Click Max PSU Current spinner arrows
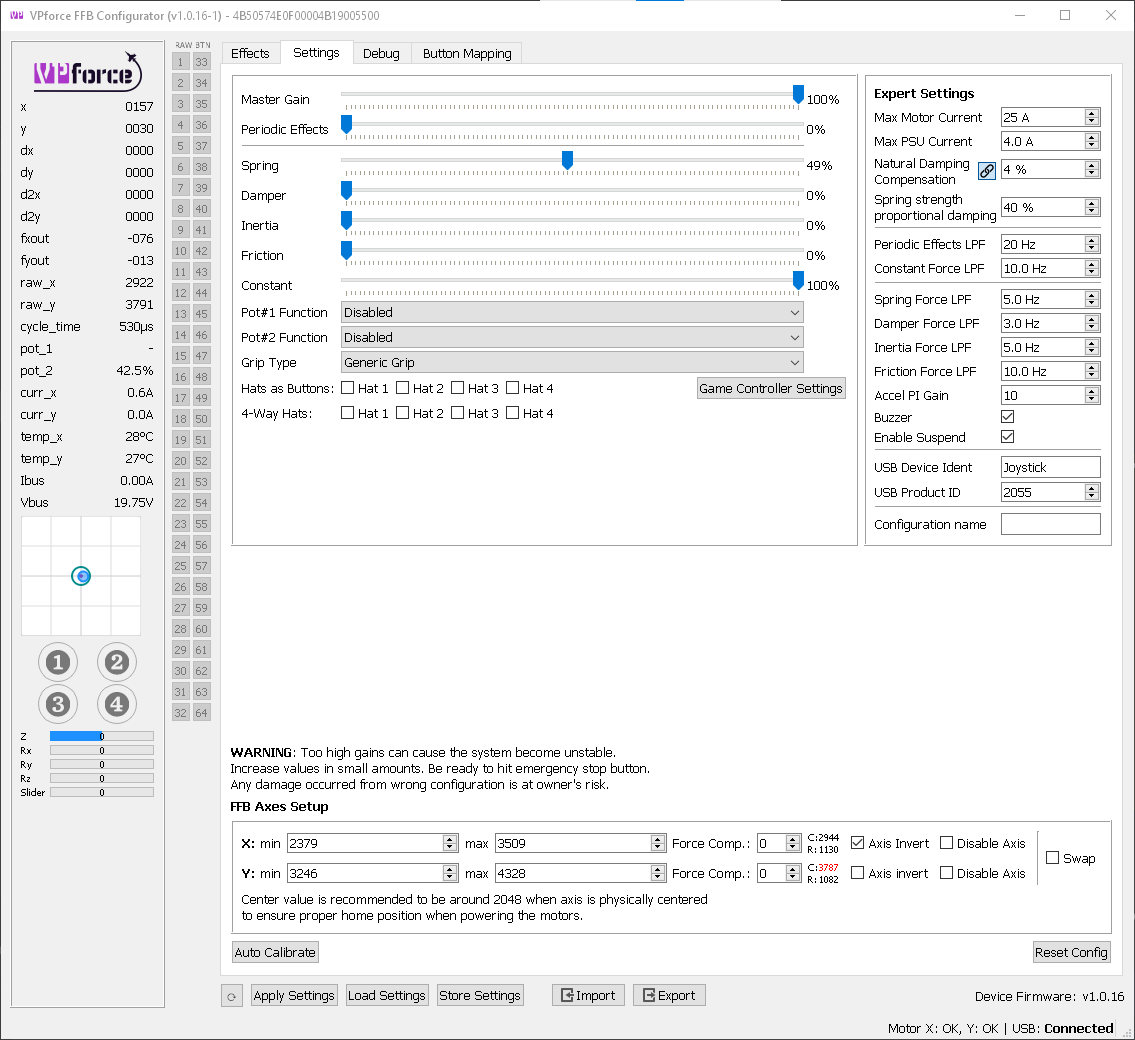 1092,141
